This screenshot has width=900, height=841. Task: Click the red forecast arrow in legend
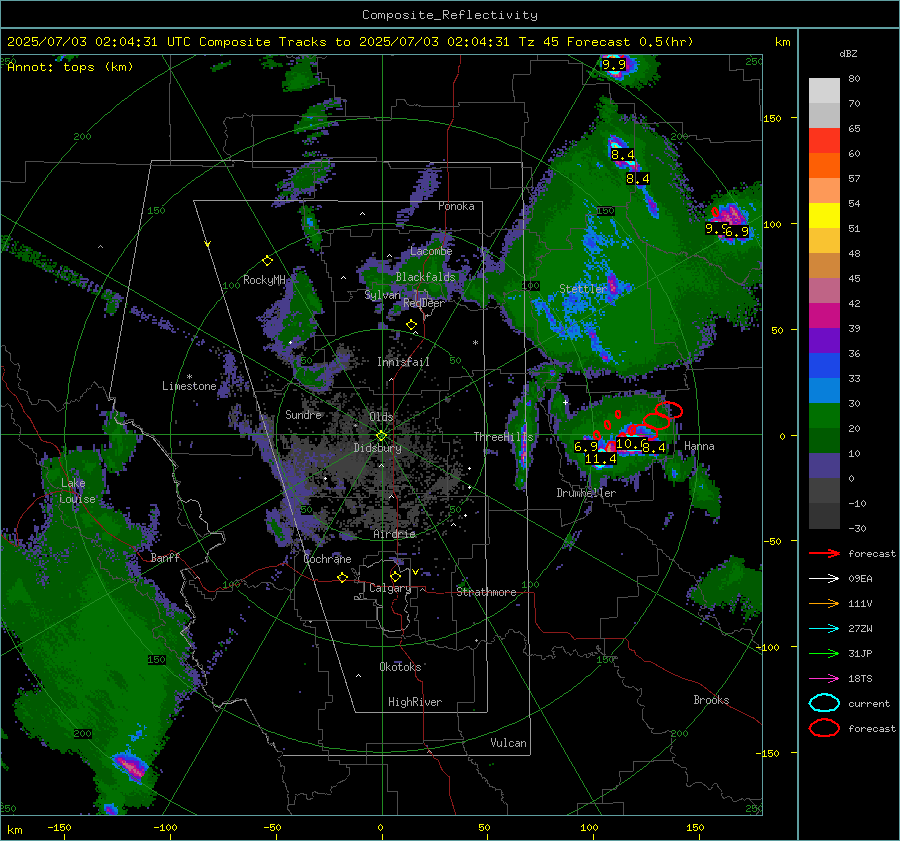[x=824, y=553]
